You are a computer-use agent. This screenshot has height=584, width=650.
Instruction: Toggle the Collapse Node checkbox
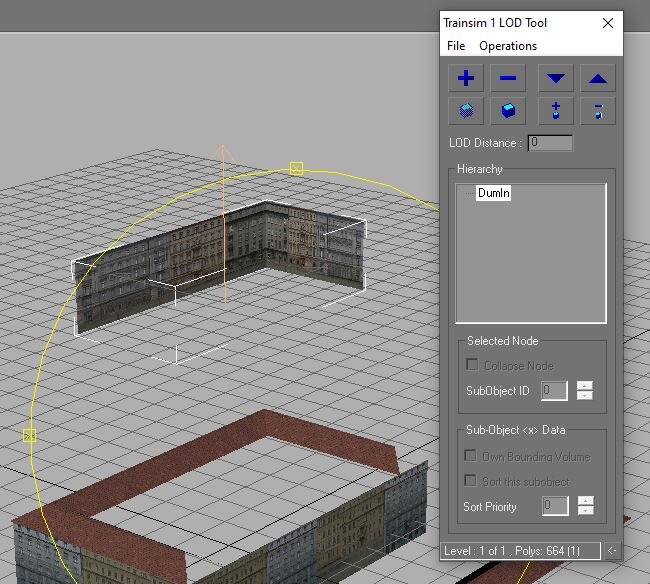[x=472, y=364]
